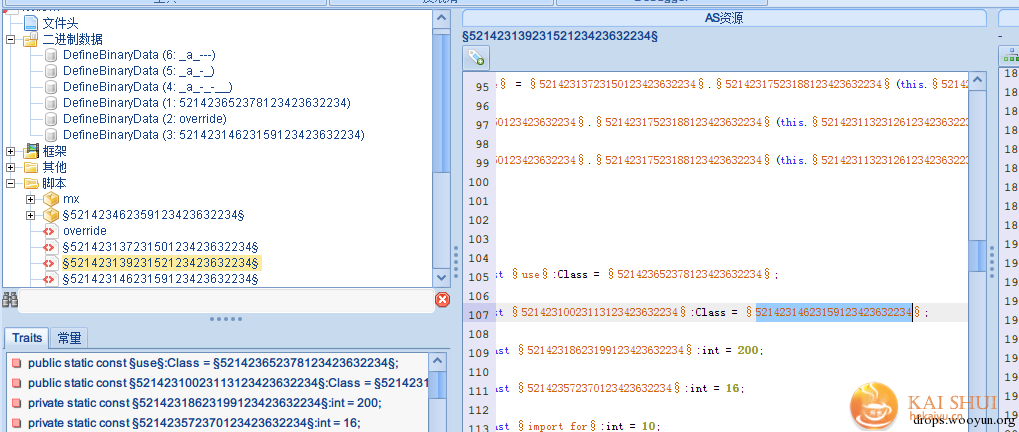Click the green hierarchy icon at far right
The image size is (1019, 432).
tap(1010, 58)
